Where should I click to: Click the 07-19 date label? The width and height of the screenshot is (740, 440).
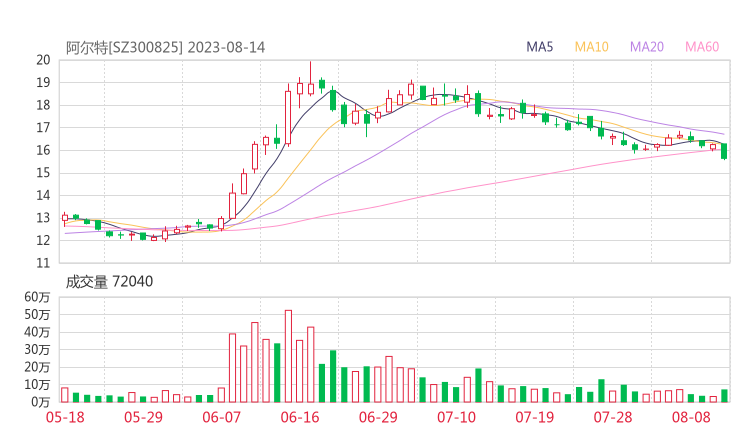tap(535, 418)
